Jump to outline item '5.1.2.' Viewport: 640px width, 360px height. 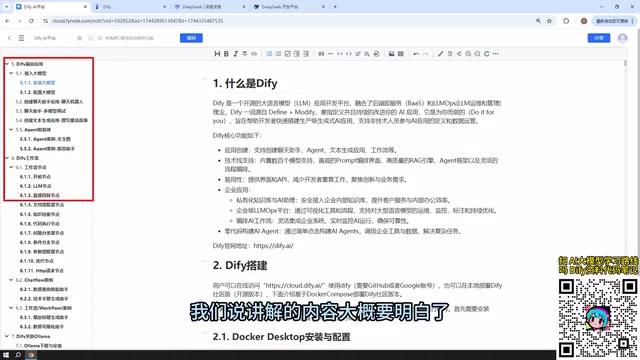pos(38,92)
